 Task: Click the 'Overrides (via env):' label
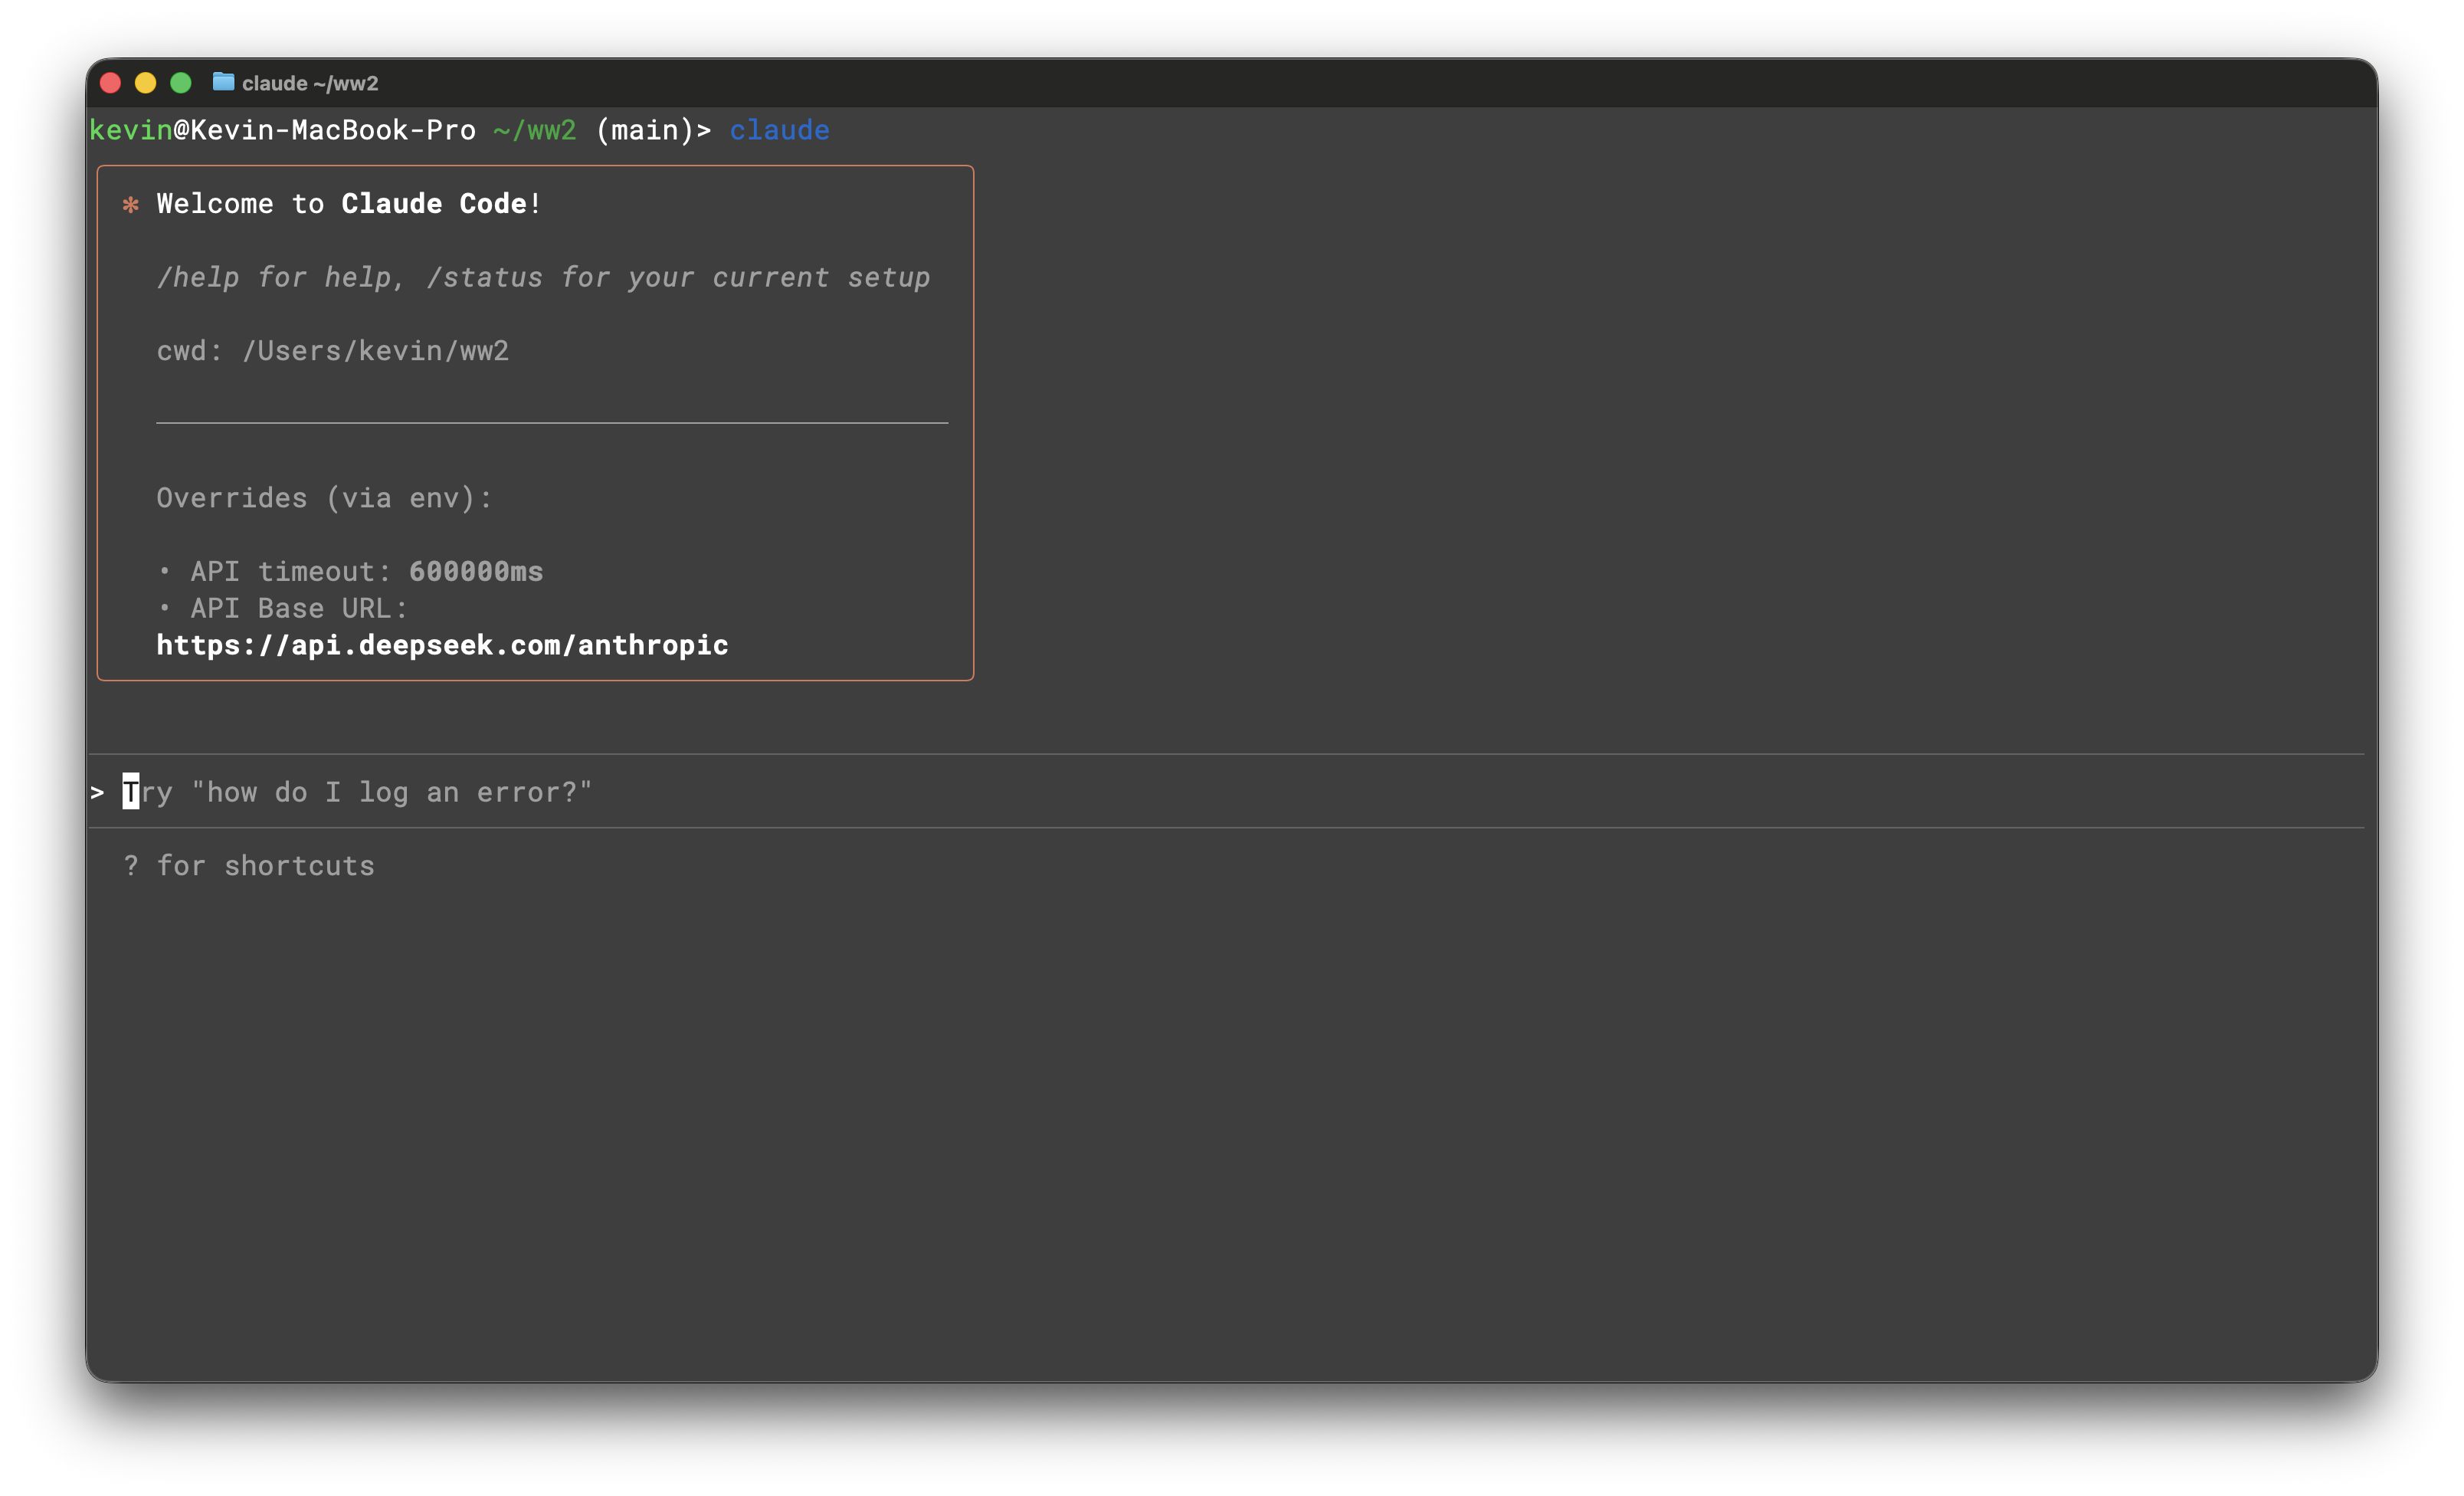point(325,498)
